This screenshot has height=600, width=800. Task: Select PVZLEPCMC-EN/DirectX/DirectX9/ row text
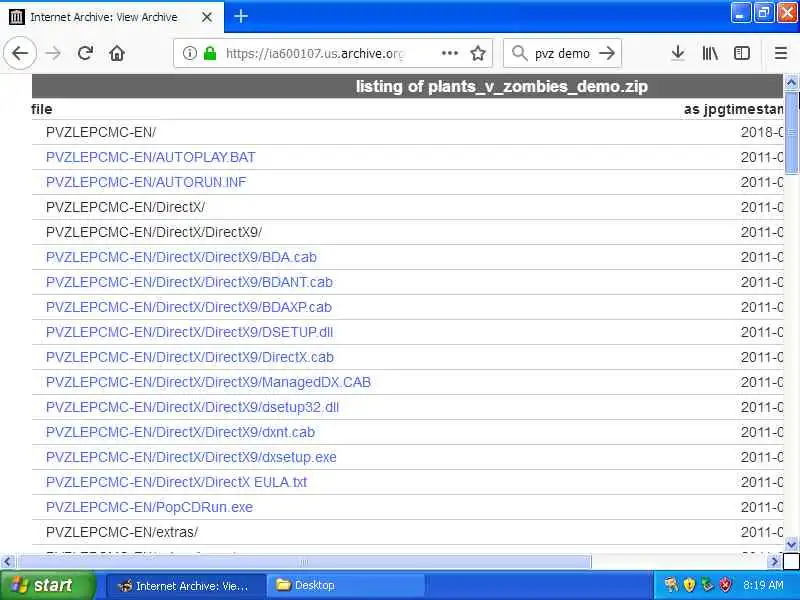[x=154, y=232]
